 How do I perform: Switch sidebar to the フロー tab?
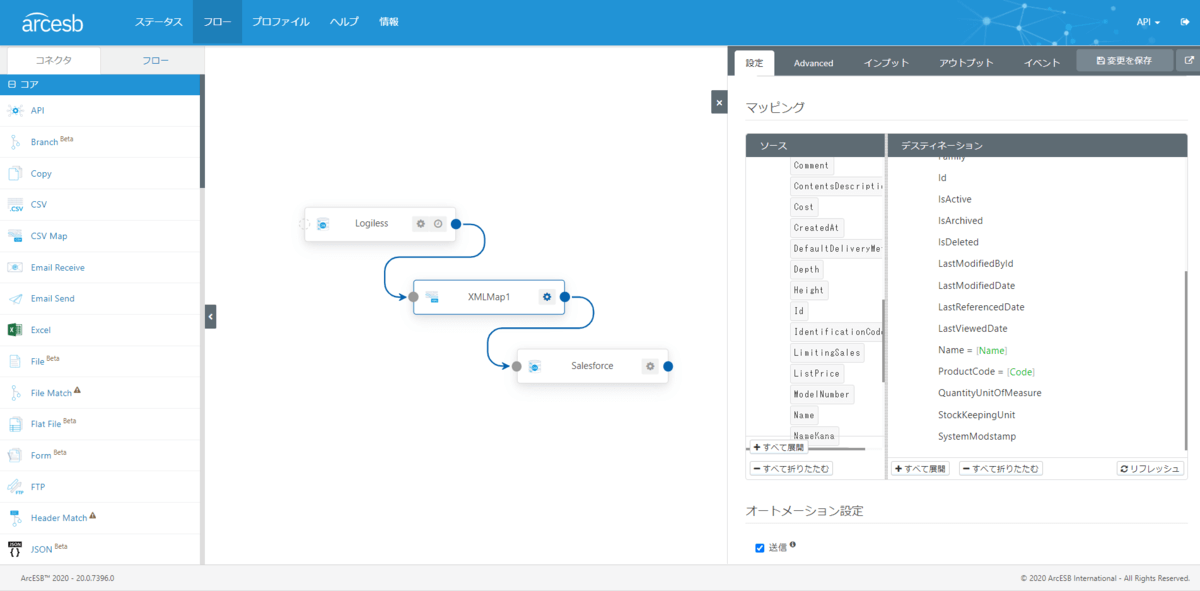pyautogui.click(x=155, y=60)
